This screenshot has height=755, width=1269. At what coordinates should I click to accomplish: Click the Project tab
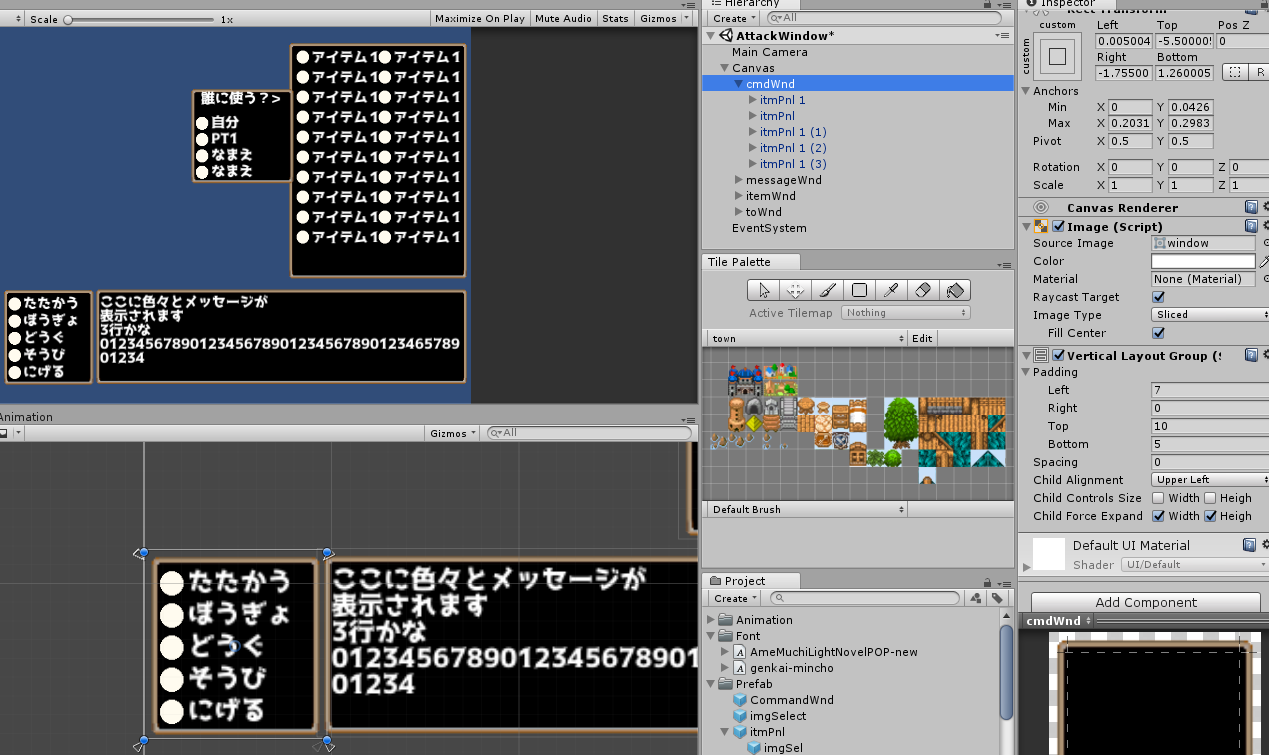tap(744, 581)
